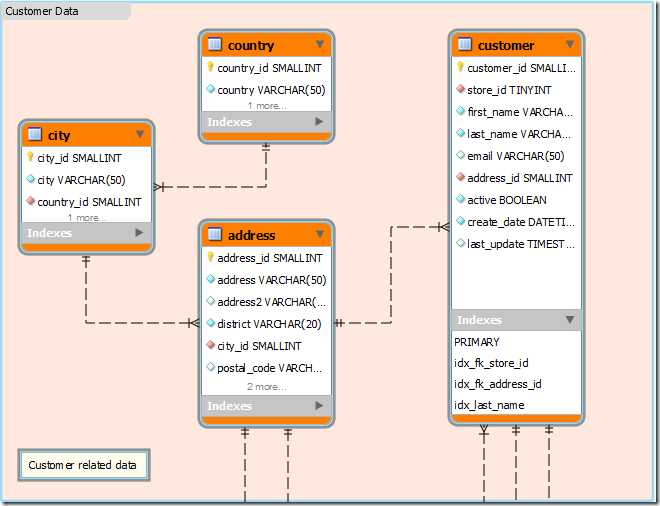Viewport: 660px width, 506px height.
Task: Collapse the country table with header arrow
Action: [x=320, y=44]
